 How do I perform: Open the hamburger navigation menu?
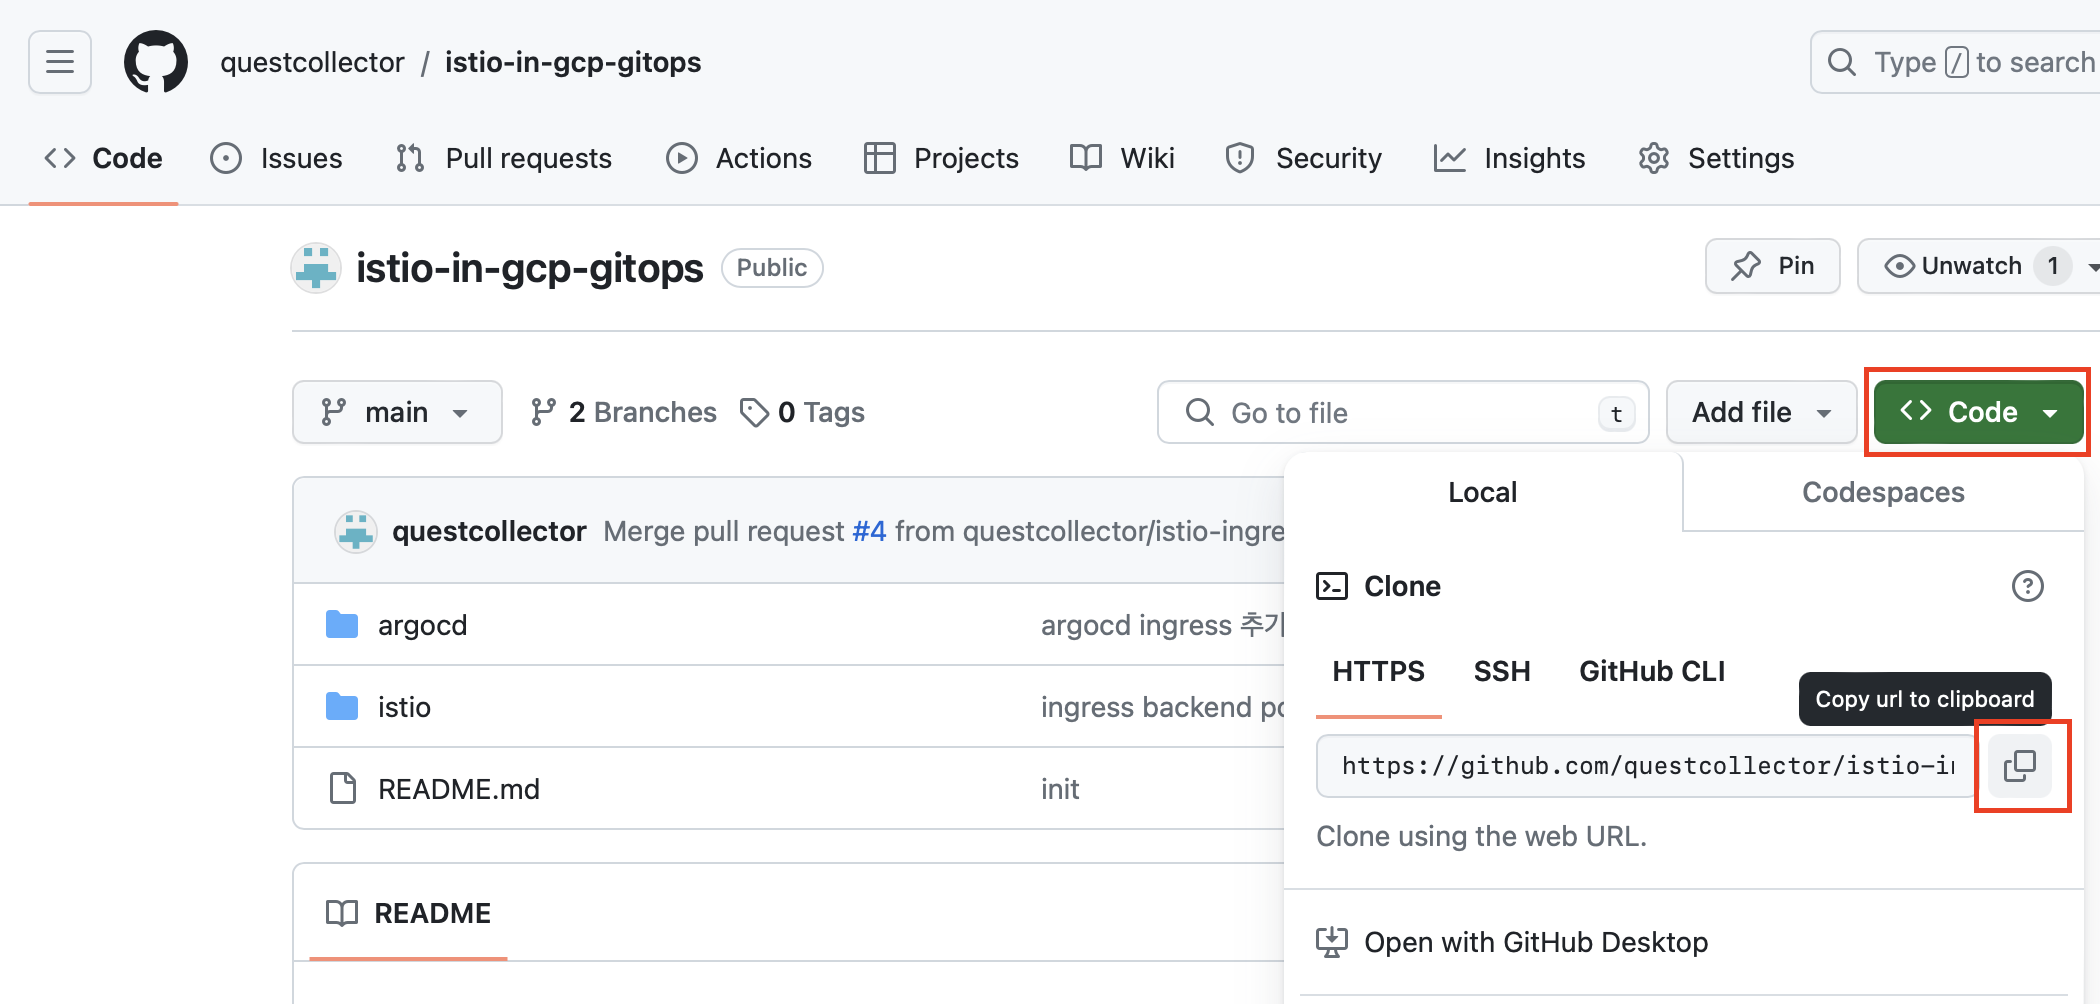pos(60,62)
